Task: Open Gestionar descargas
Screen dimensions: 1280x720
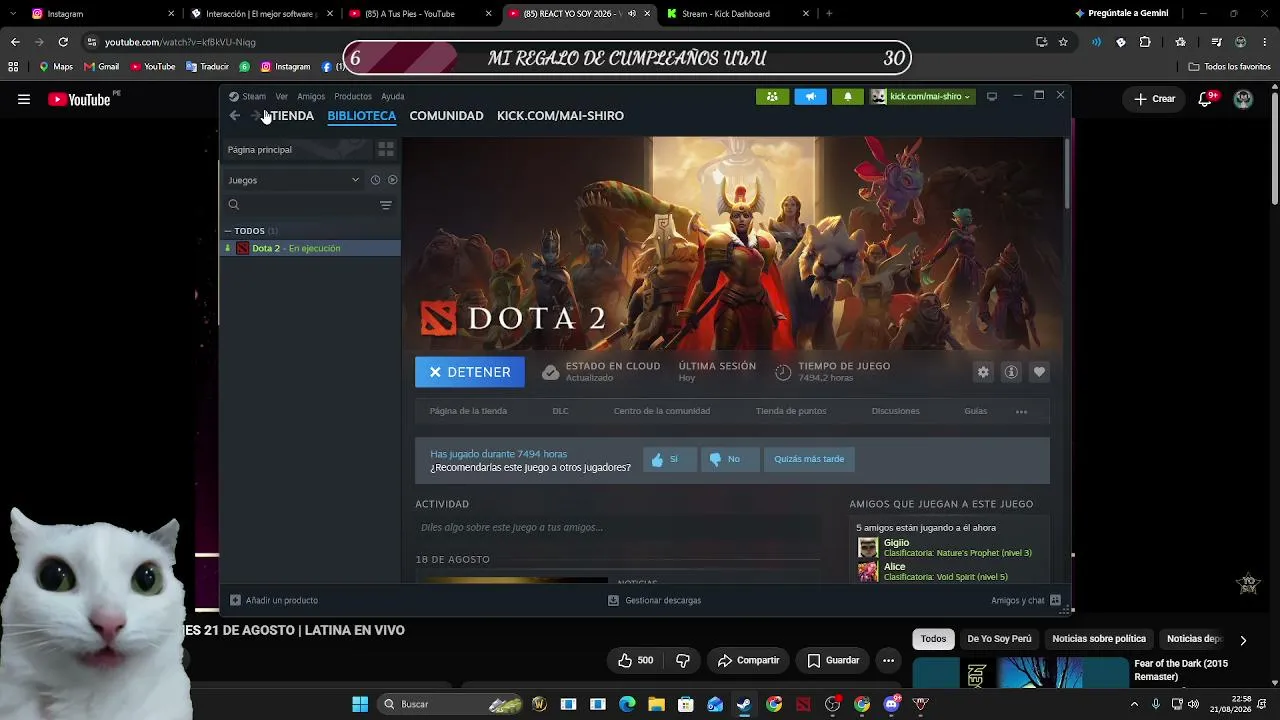Action: [x=655, y=600]
